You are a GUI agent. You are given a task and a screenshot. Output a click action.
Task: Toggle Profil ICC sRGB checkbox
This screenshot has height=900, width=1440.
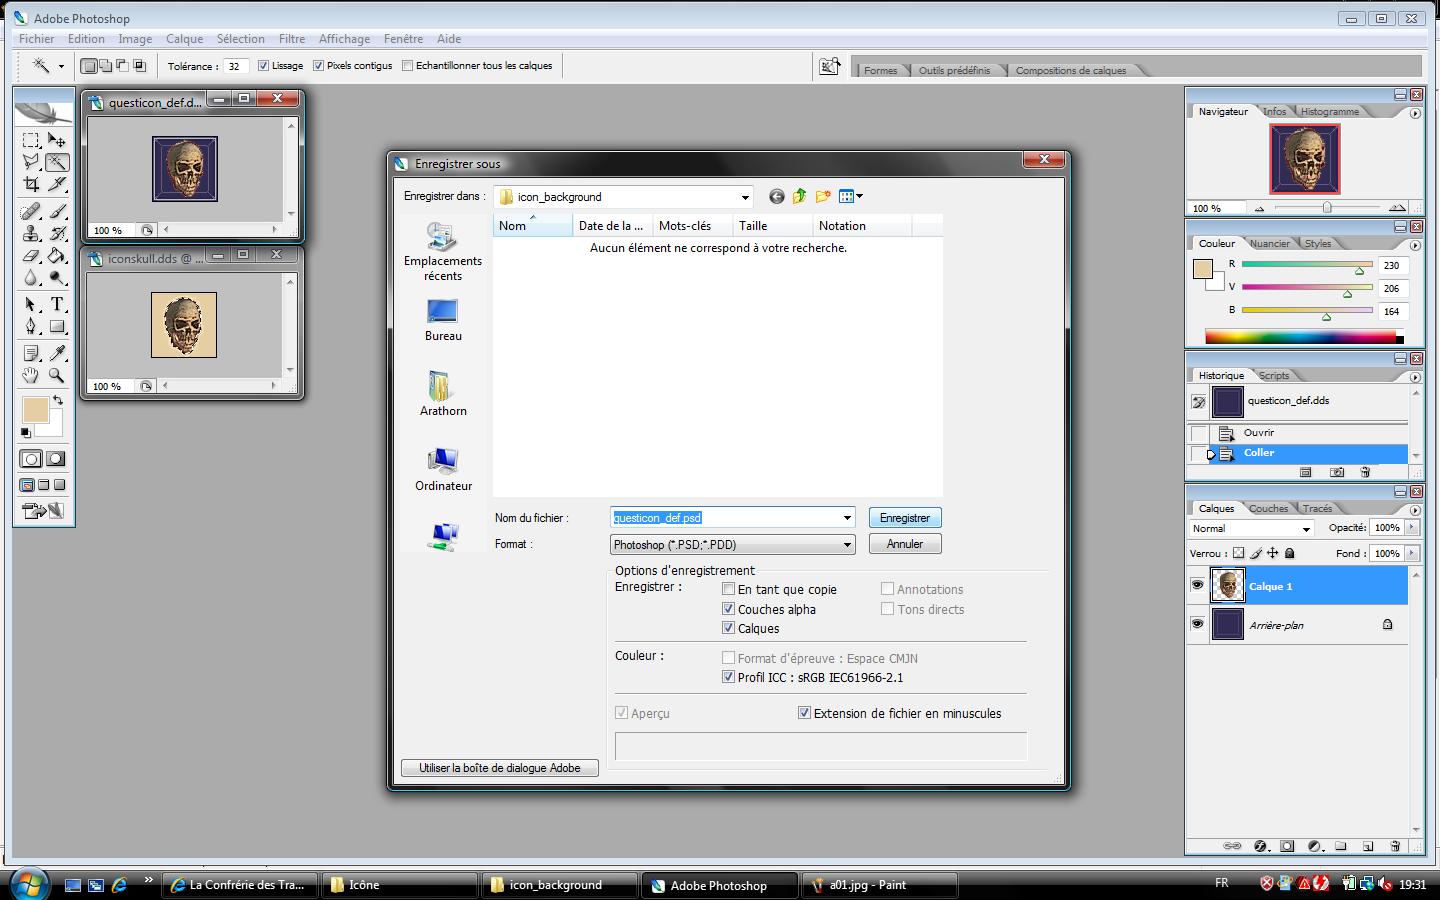[x=728, y=677]
